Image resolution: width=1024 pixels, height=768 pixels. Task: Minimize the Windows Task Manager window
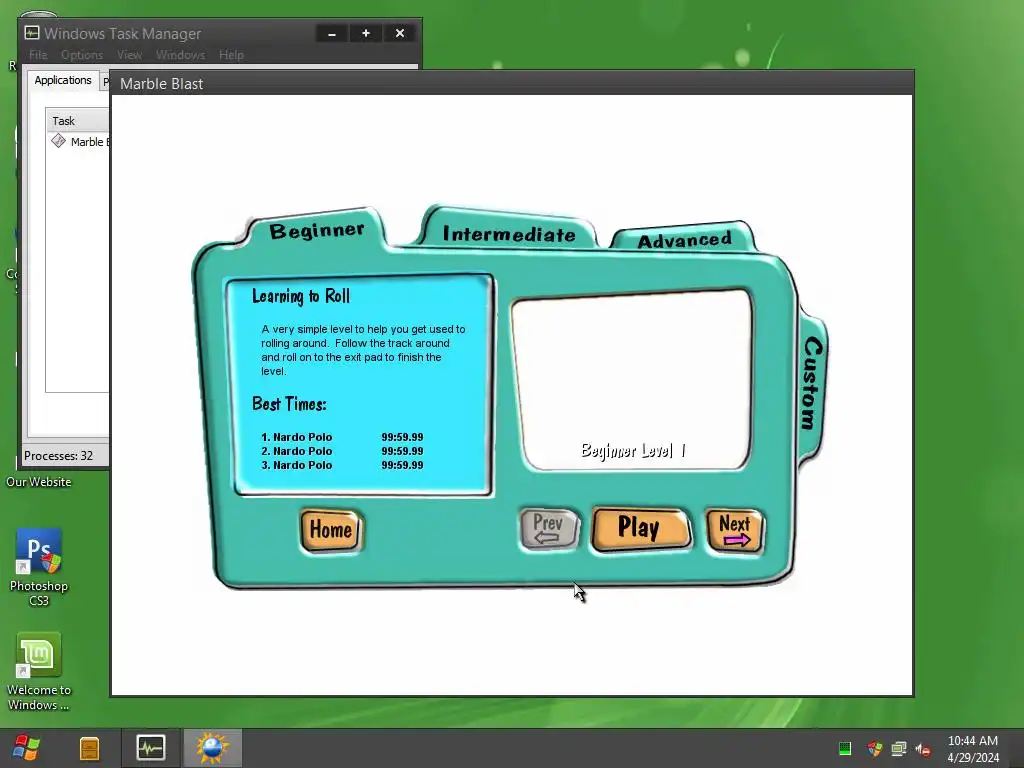coord(332,33)
